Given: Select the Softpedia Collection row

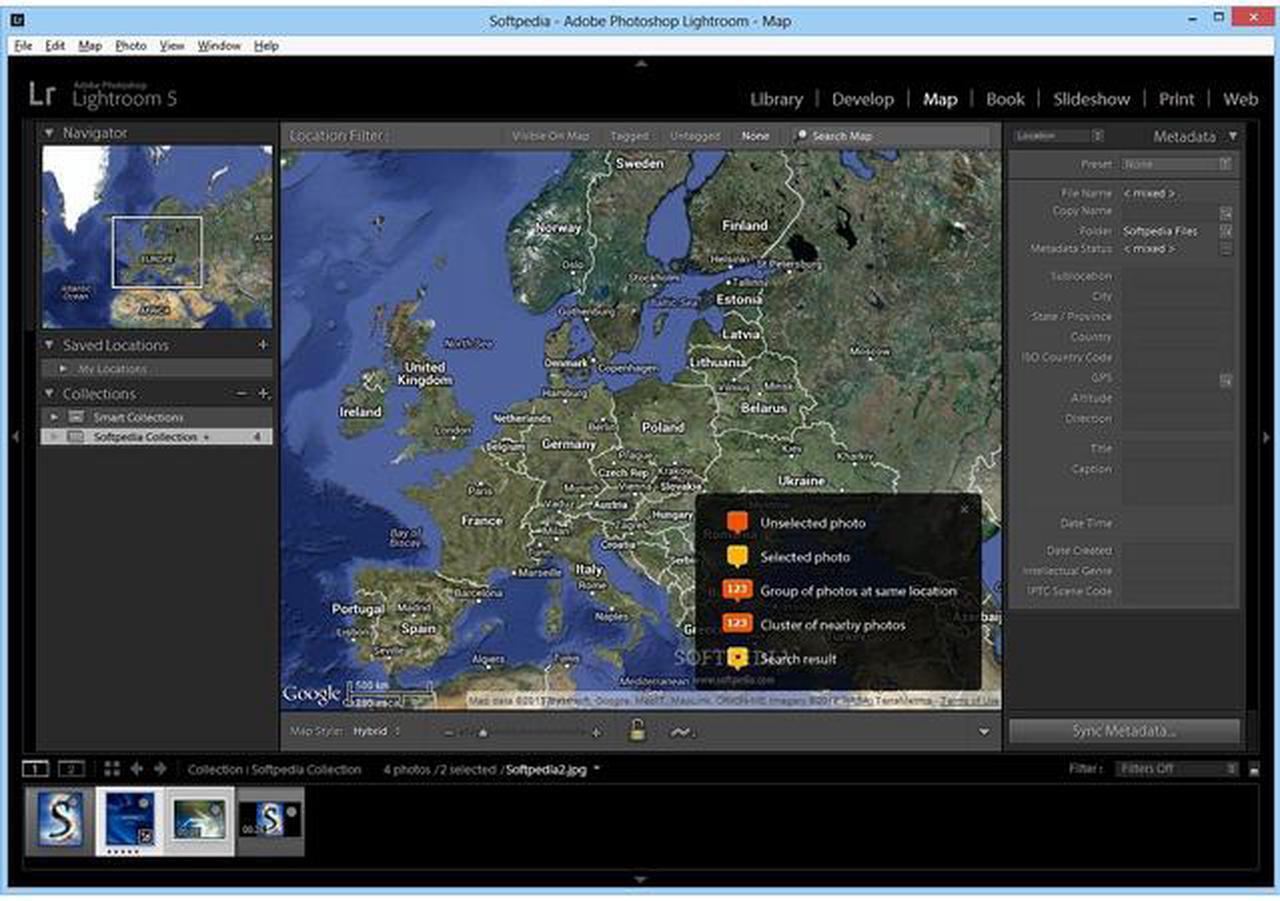Looking at the screenshot, I should [156, 437].
